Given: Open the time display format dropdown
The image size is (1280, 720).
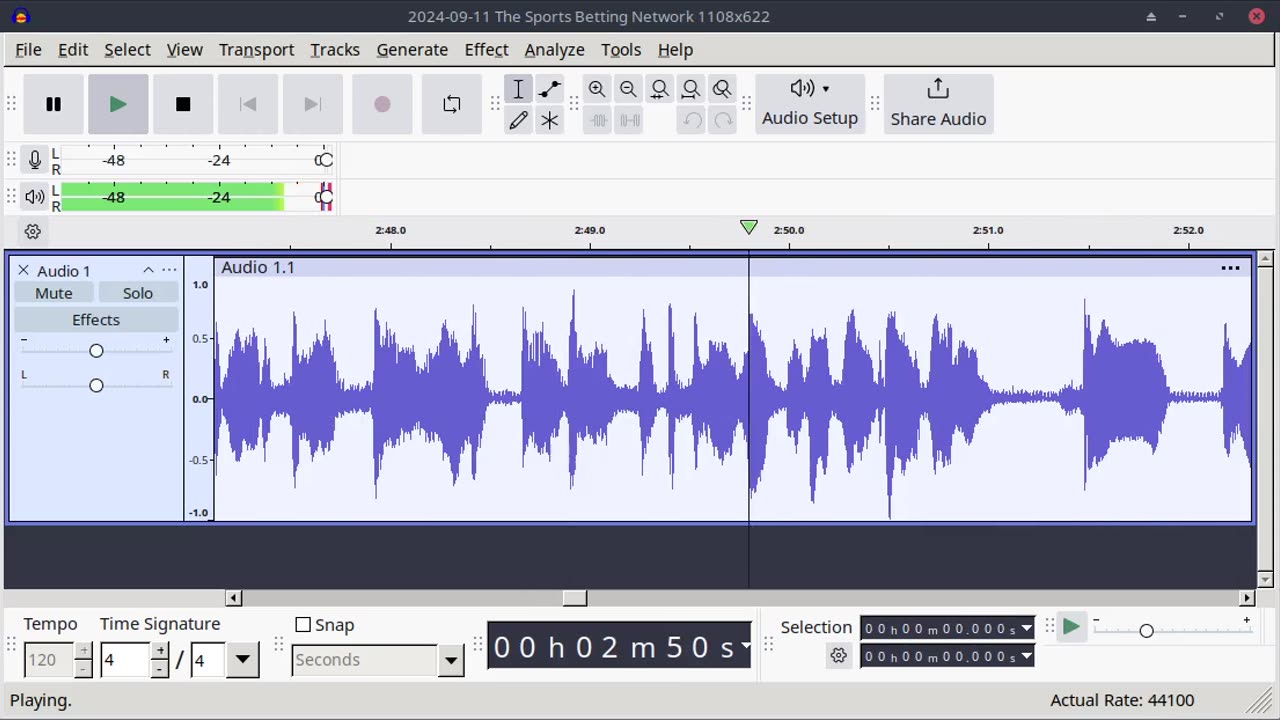Looking at the screenshot, I should [745, 647].
